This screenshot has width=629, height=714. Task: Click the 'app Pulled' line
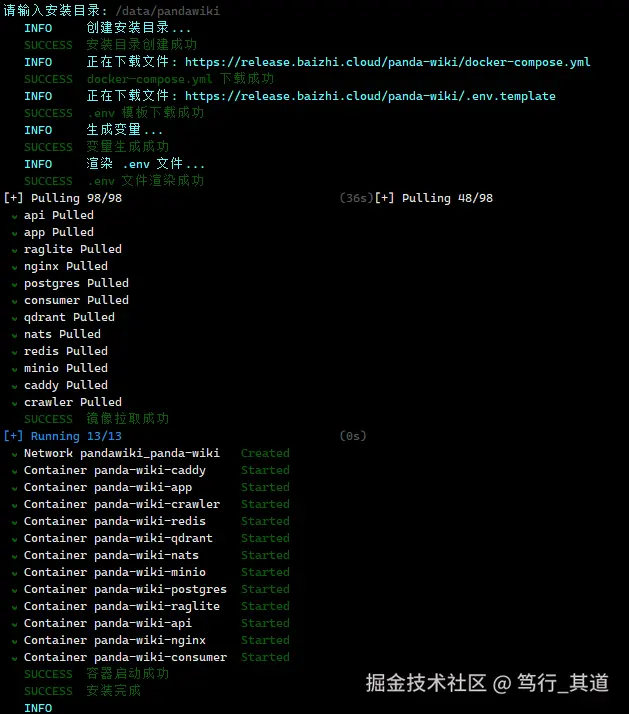click(x=59, y=232)
